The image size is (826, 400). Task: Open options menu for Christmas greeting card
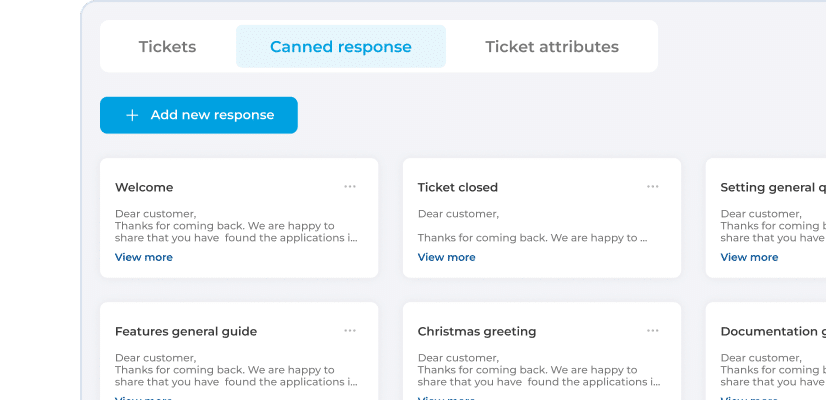(653, 330)
